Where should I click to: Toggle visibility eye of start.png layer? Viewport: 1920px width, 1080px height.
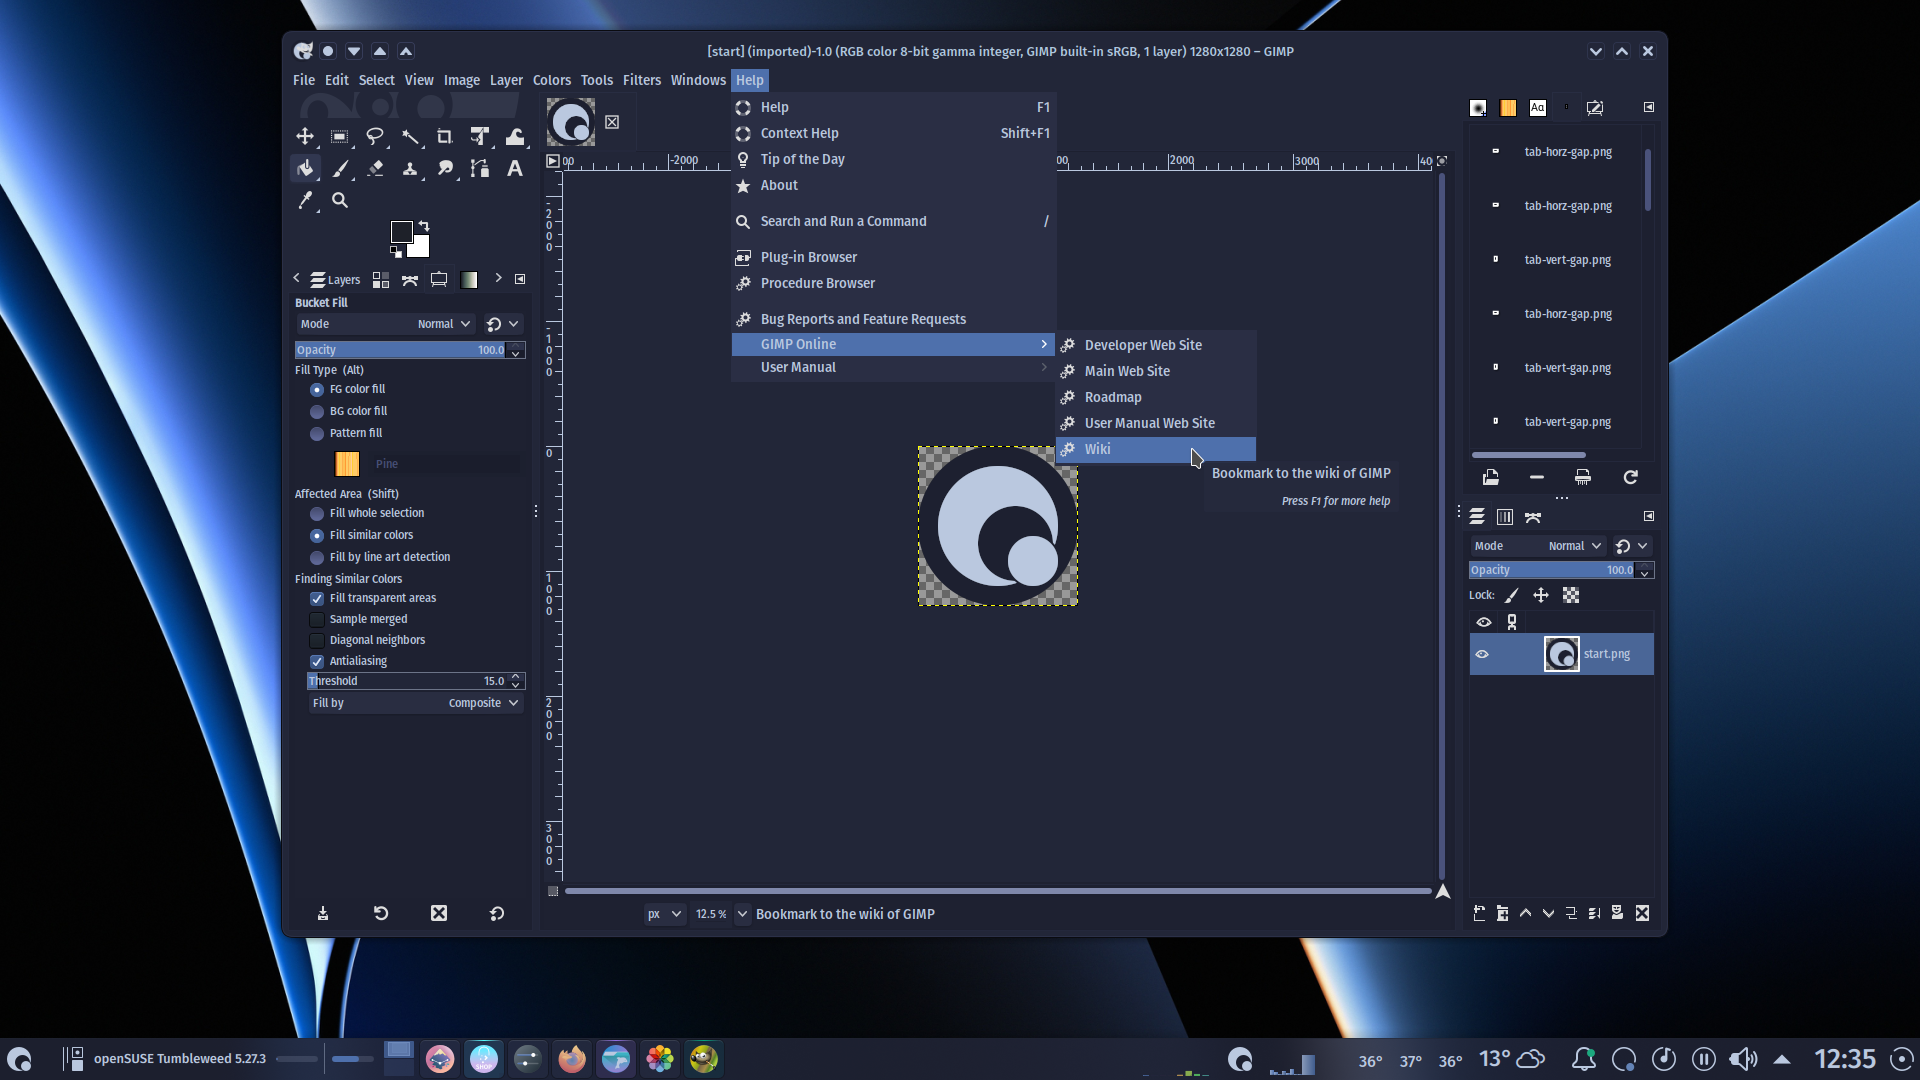coord(1483,654)
